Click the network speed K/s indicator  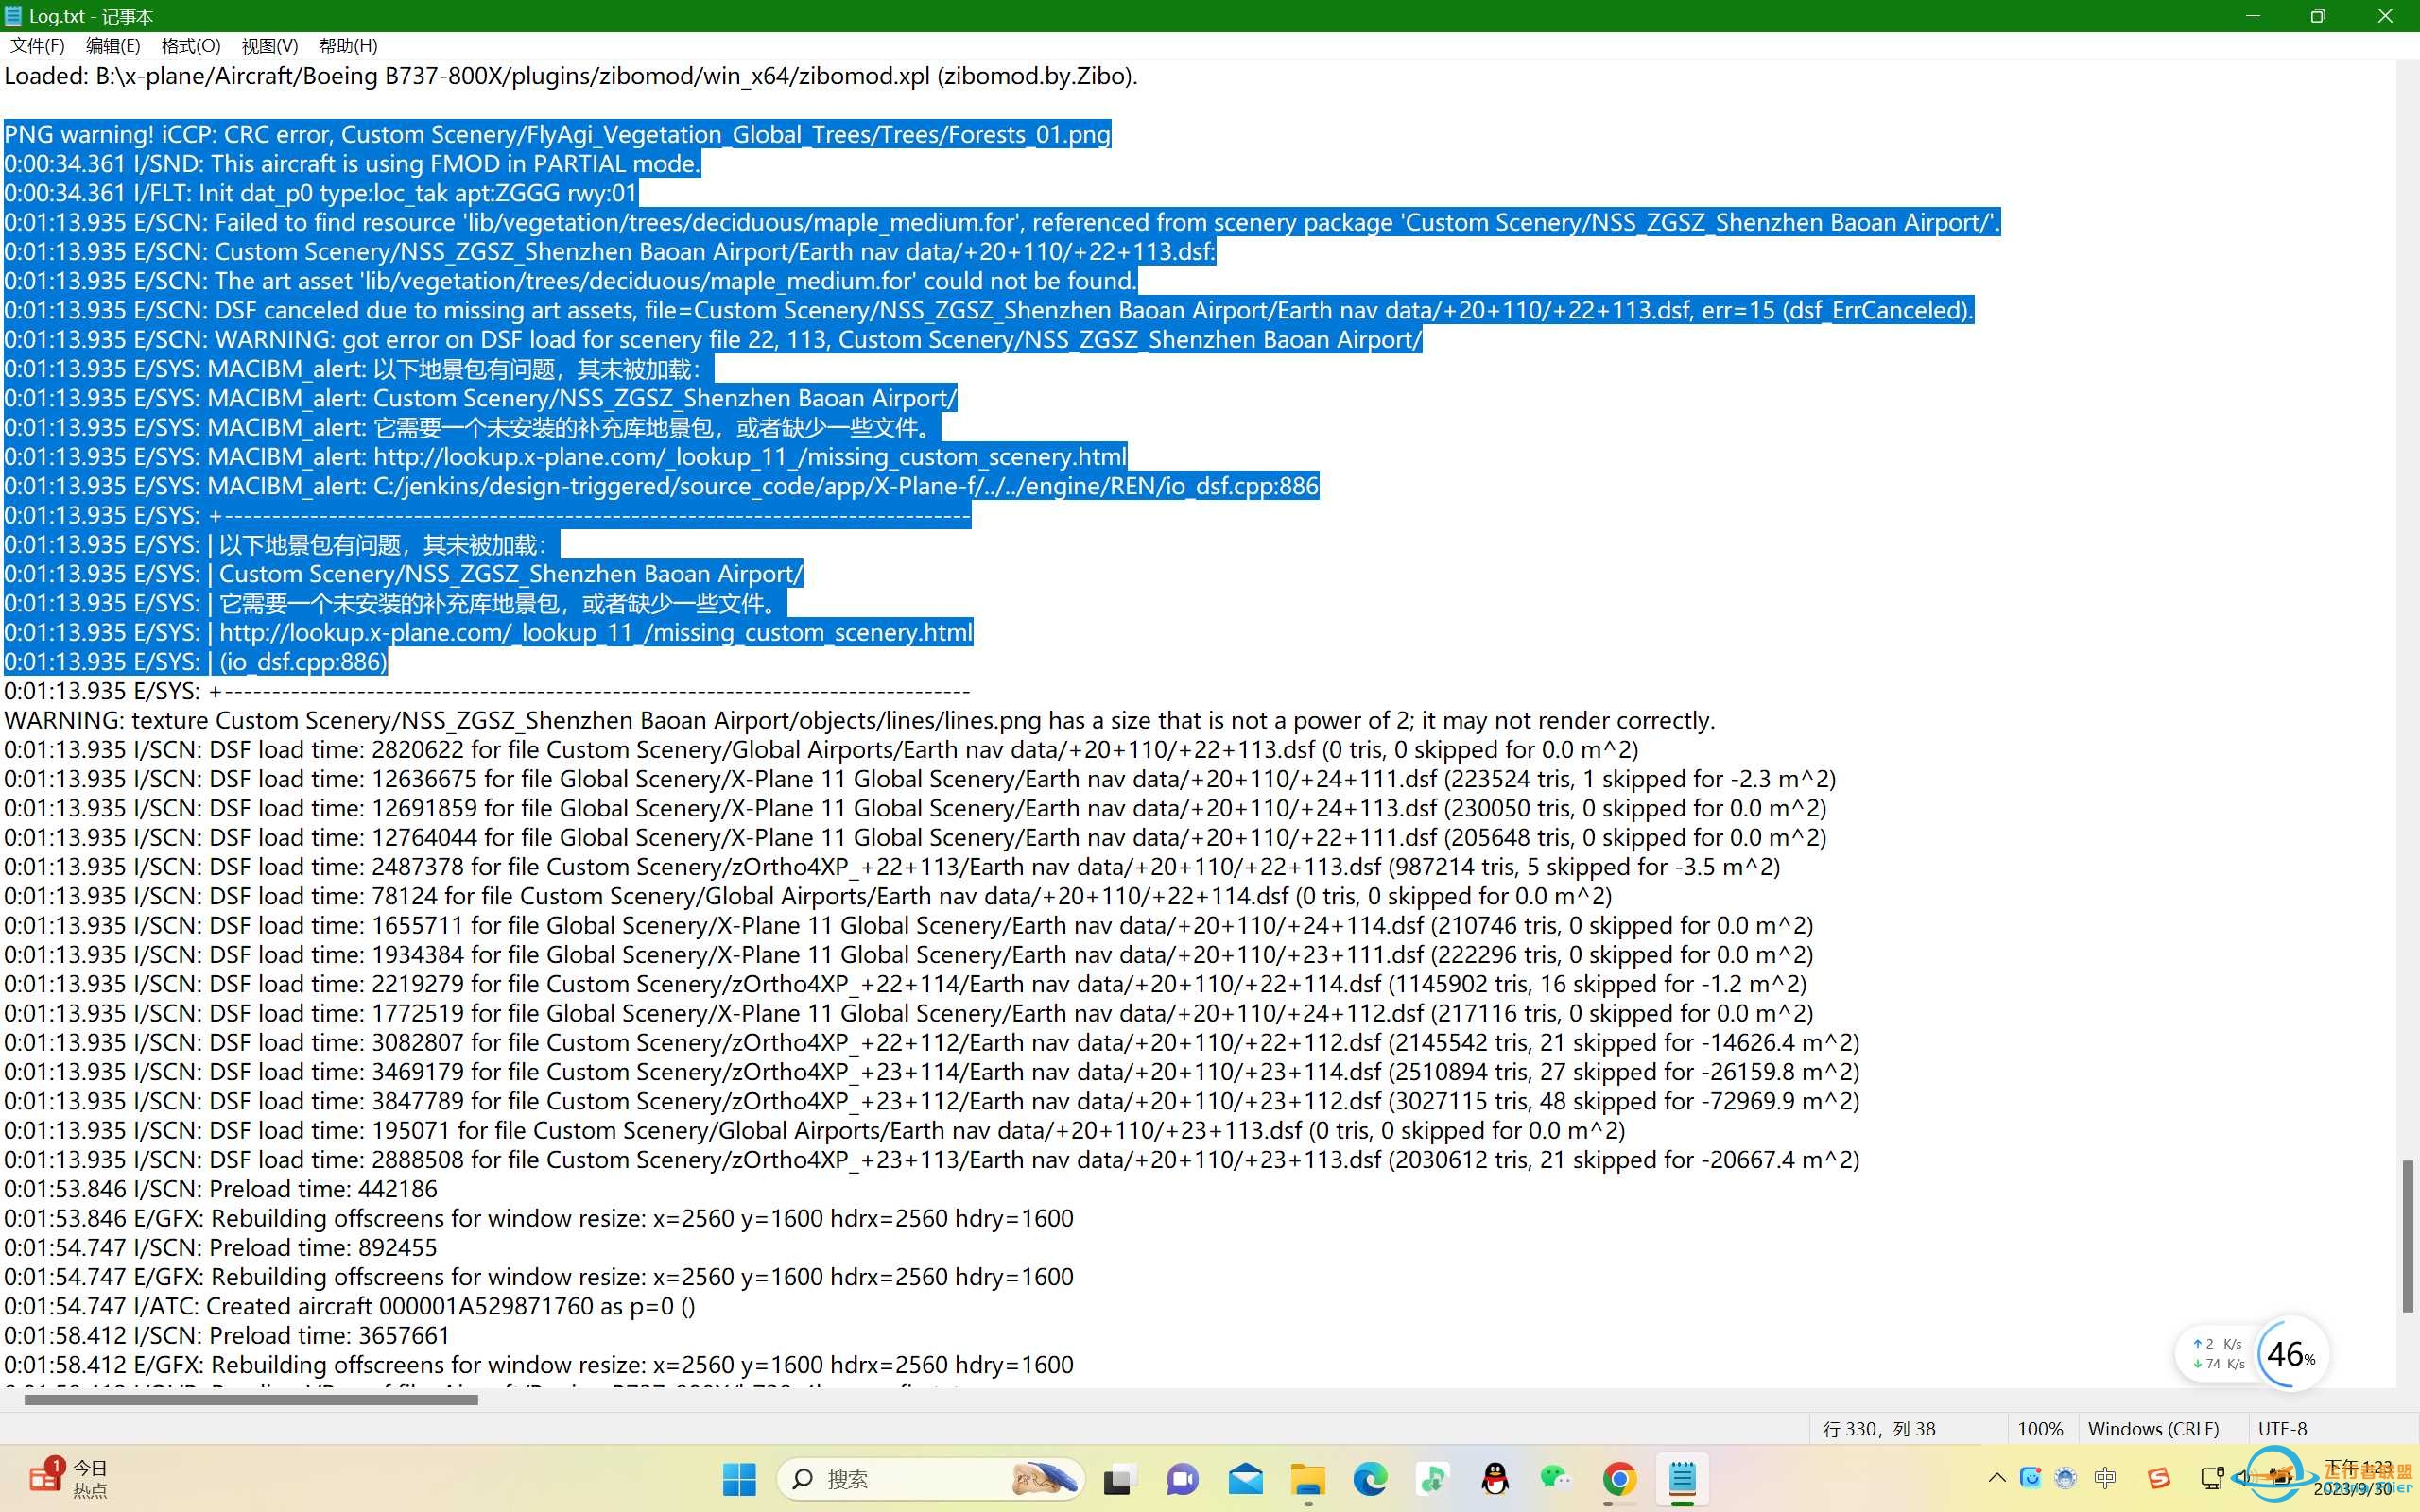(2218, 1354)
